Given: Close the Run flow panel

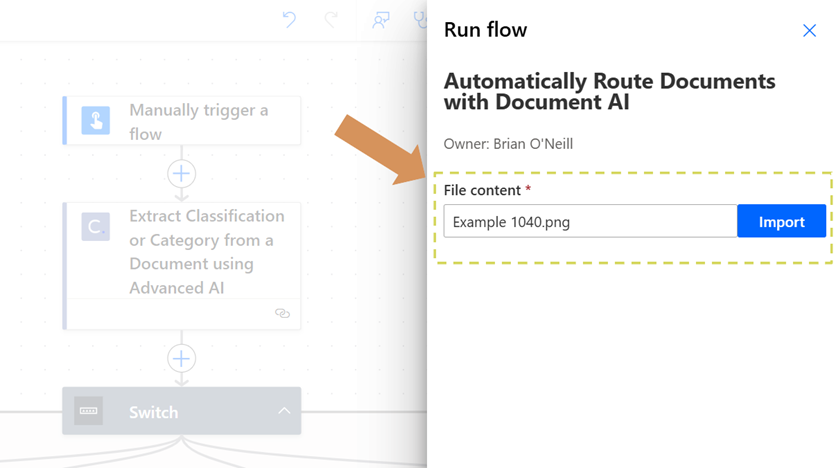Looking at the screenshot, I should 809,30.
